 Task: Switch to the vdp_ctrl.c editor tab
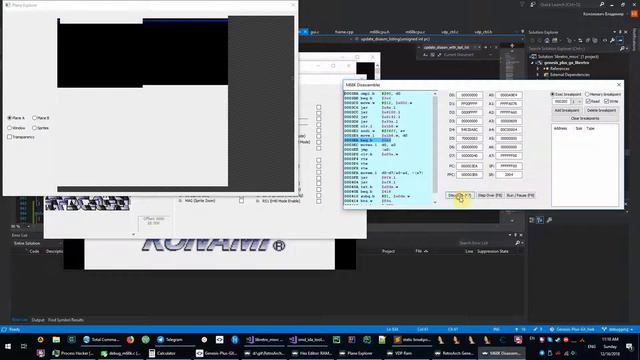tap(450, 32)
